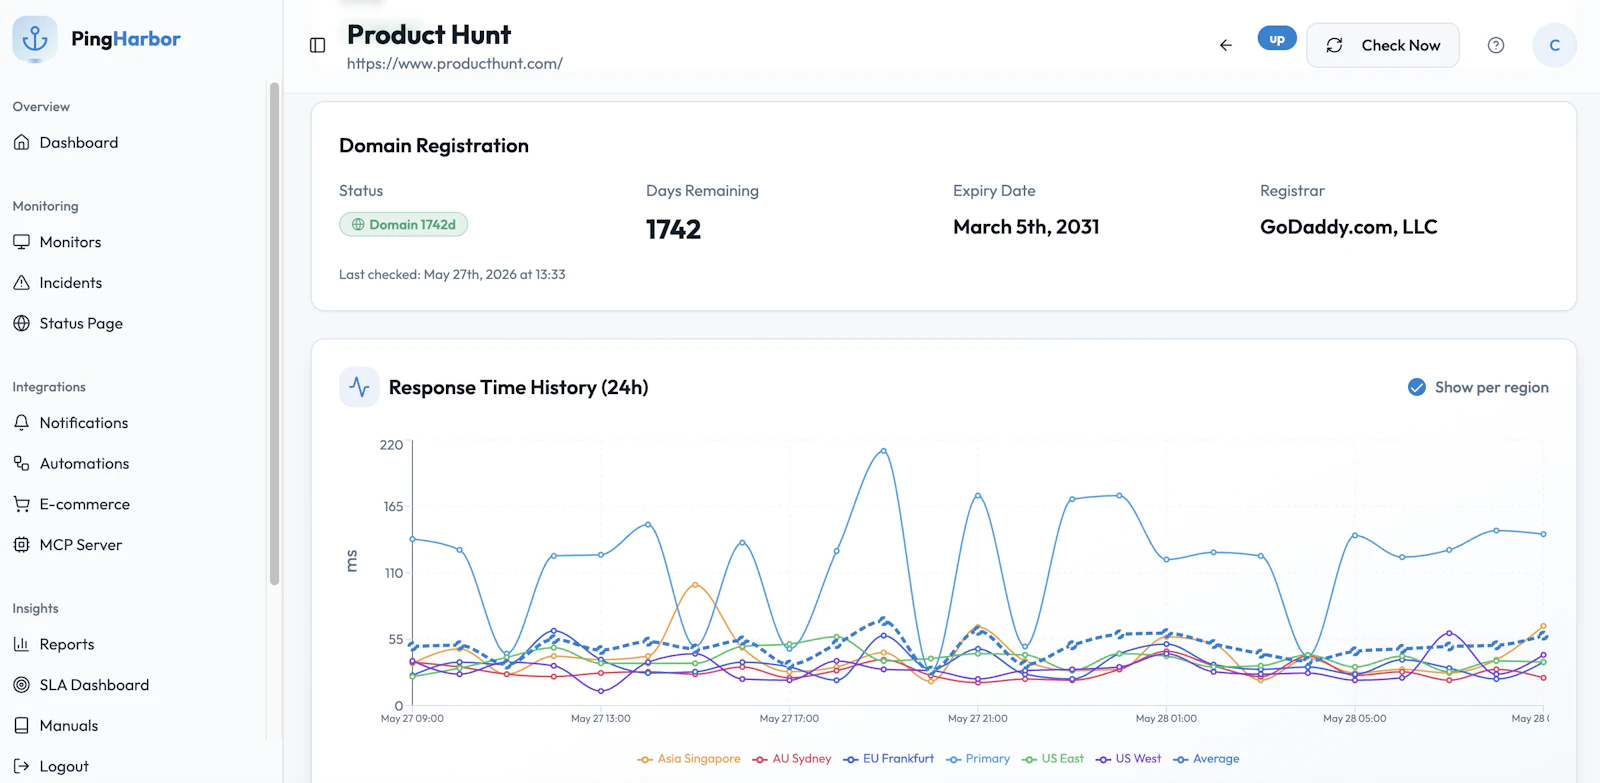Open the help question mark icon
The height and width of the screenshot is (783, 1600).
tap(1496, 45)
